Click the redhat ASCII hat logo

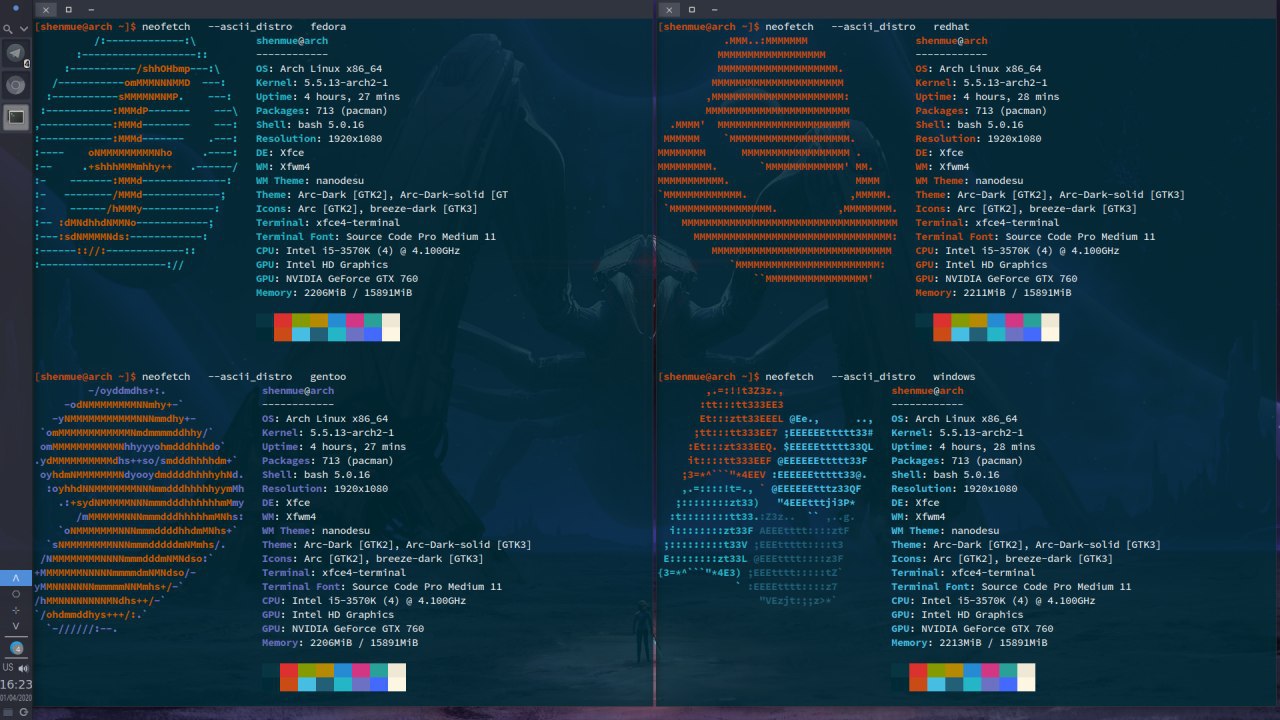pyautogui.click(x=777, y=160)
